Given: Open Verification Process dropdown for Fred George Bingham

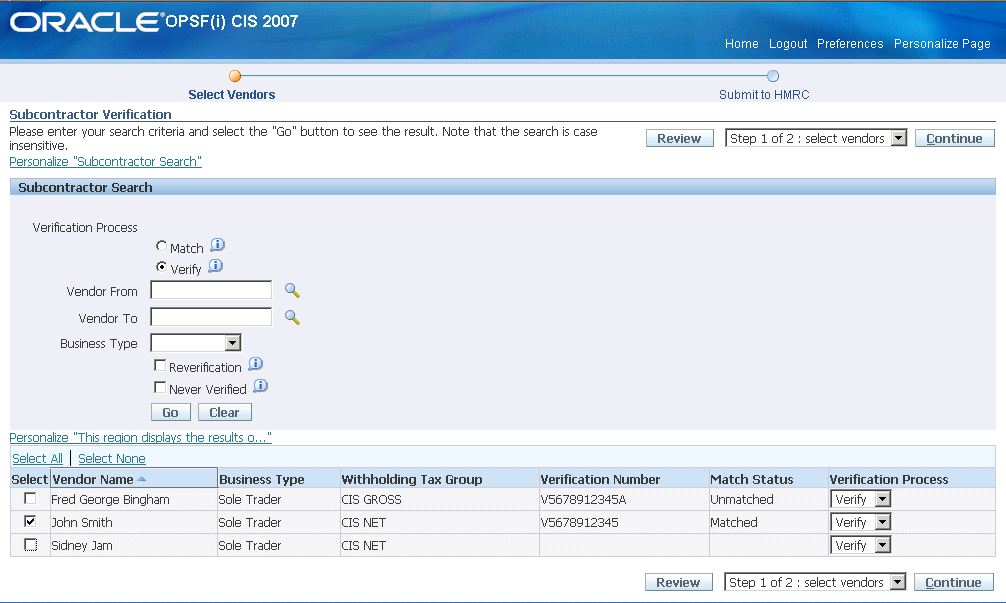Looking at the screenshot, I should (x=860, y=499).
